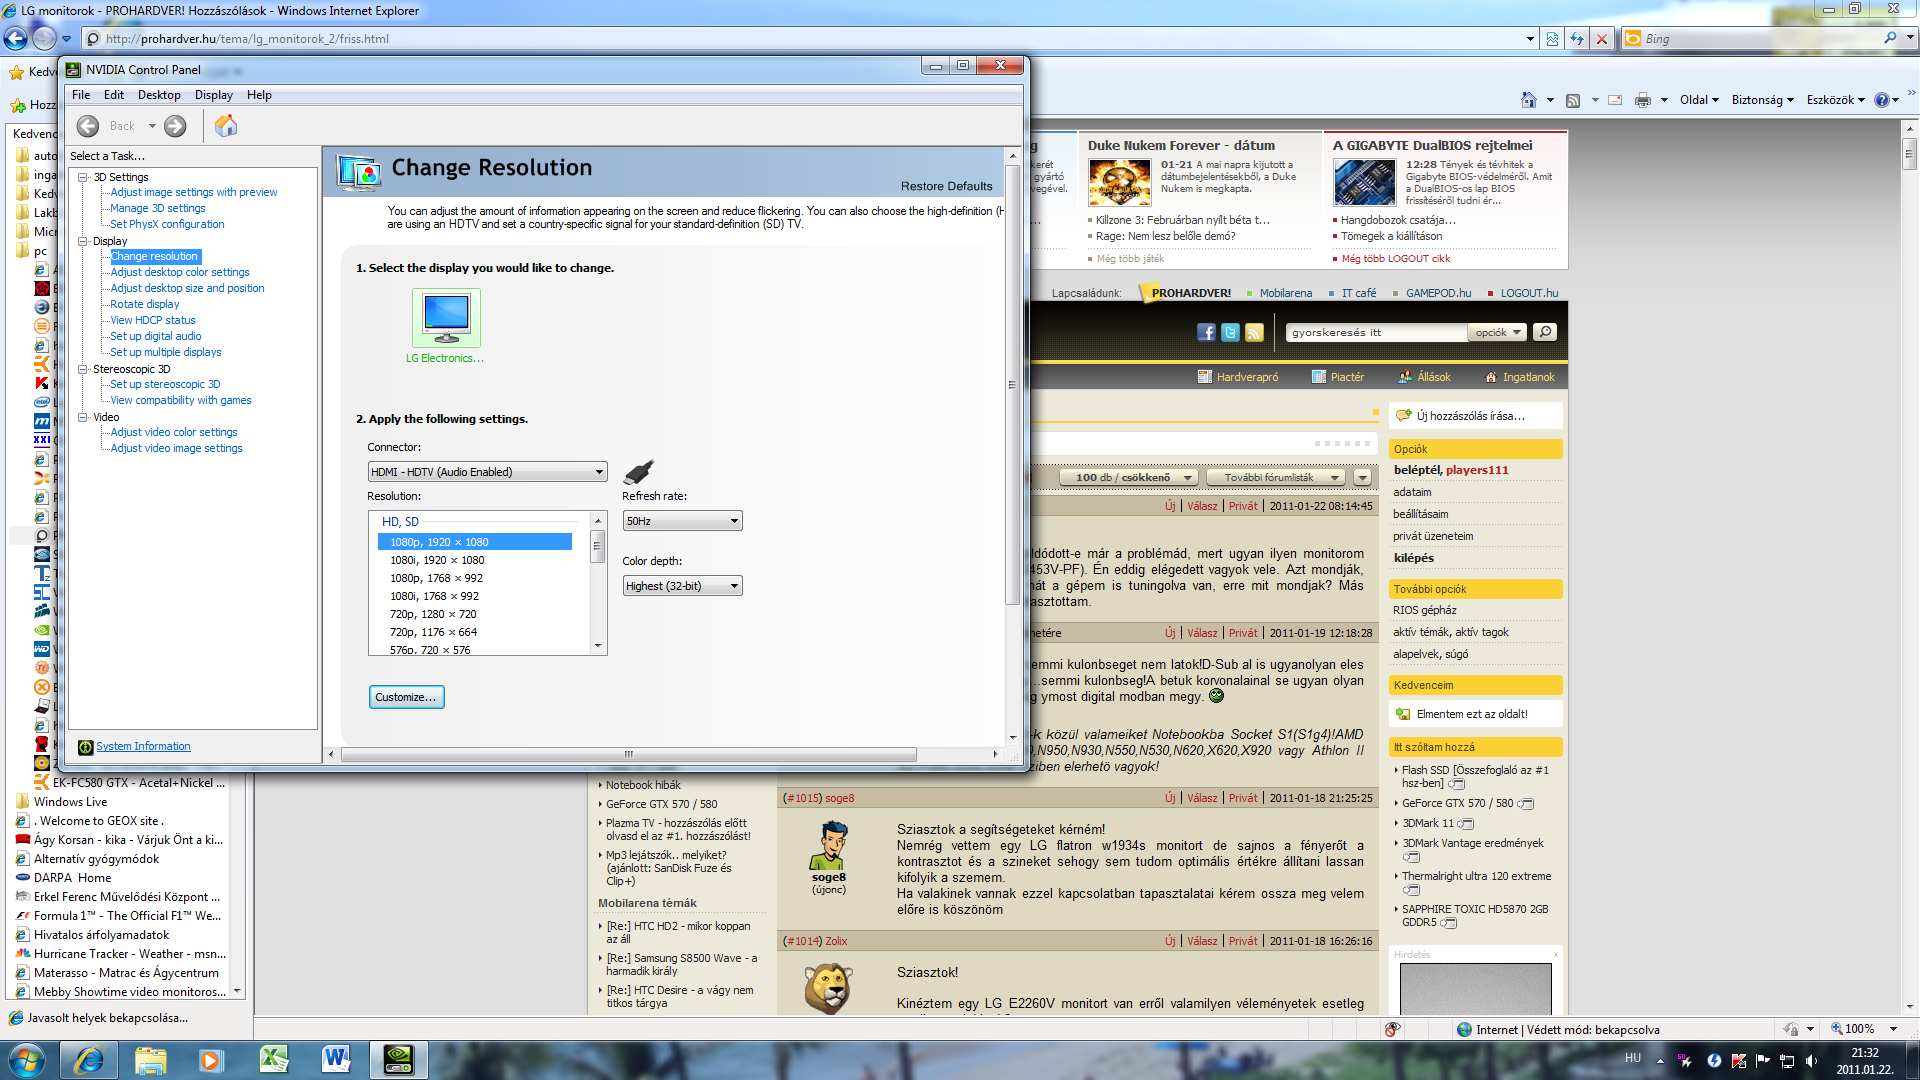The height and width of the screenshot is (1080, 1920).
Task: Click the kilépés logout link
Action: 1413,558
